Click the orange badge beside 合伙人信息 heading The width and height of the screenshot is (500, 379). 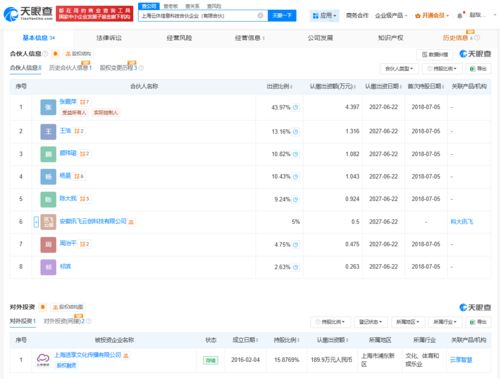(55, 54)
